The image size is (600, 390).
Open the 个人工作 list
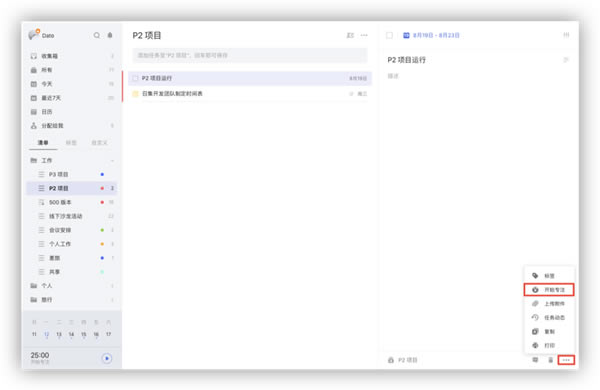72,244
